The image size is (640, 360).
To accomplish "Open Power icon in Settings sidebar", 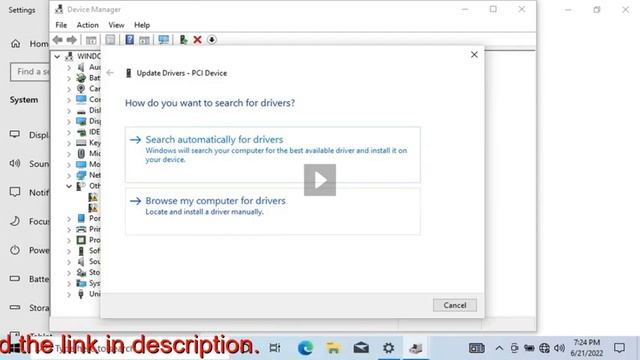I will 15,250.
